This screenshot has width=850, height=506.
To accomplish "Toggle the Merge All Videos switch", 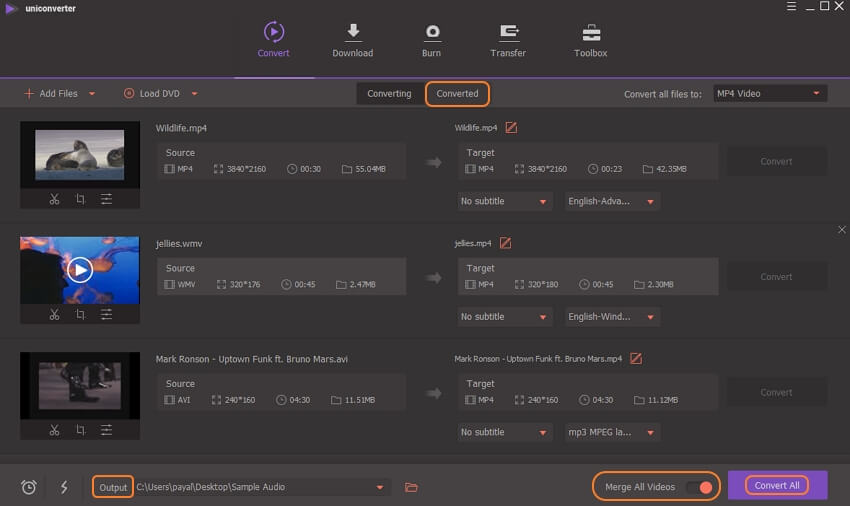I will pos(700,487).
